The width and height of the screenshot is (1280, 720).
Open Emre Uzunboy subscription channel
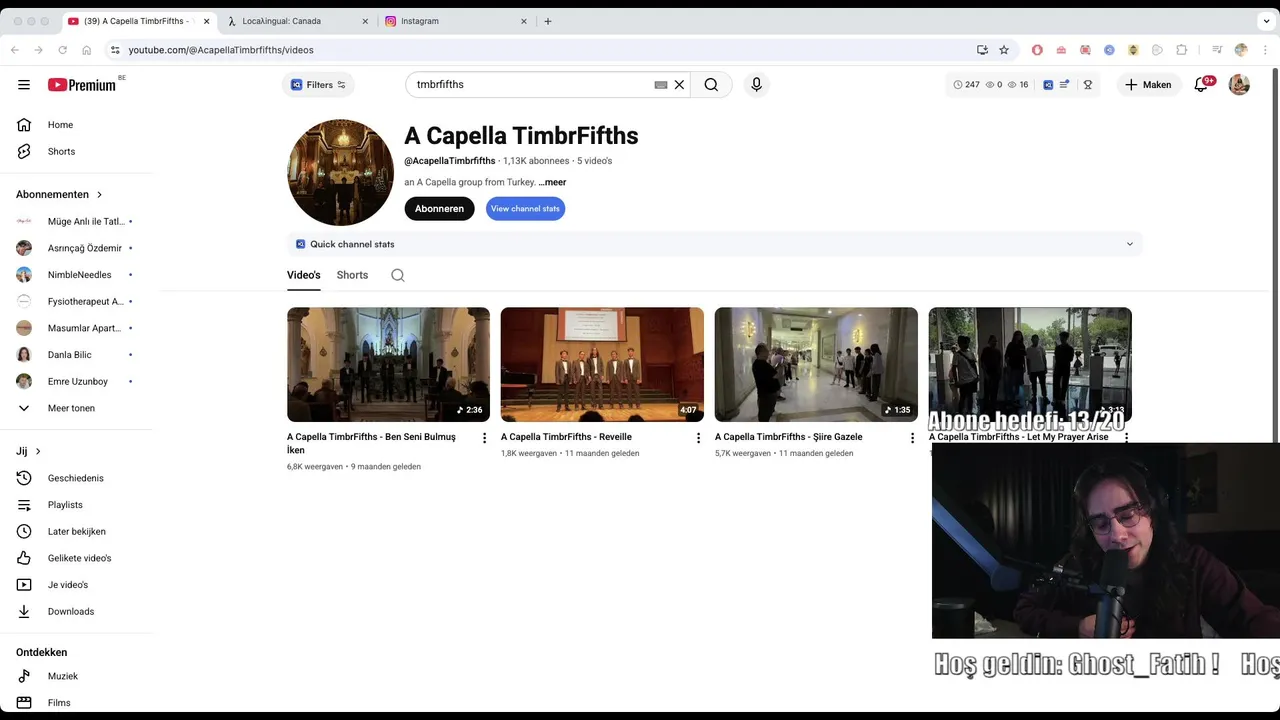[x=76, y=382]
